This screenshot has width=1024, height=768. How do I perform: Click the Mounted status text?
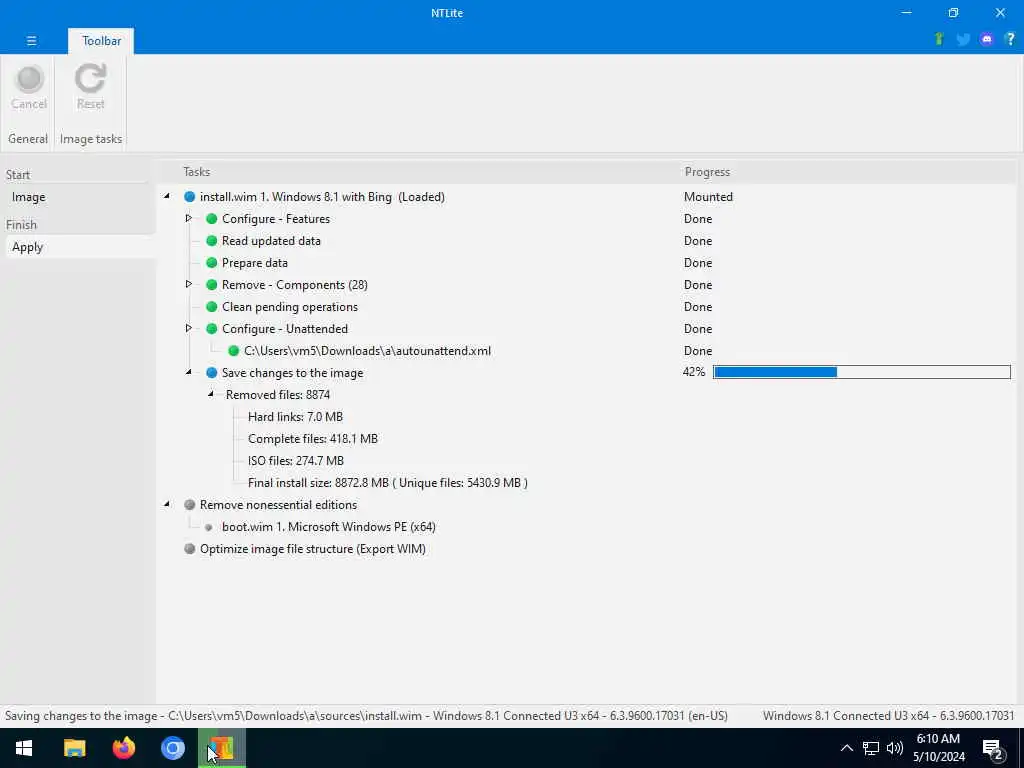click(708, 197)
